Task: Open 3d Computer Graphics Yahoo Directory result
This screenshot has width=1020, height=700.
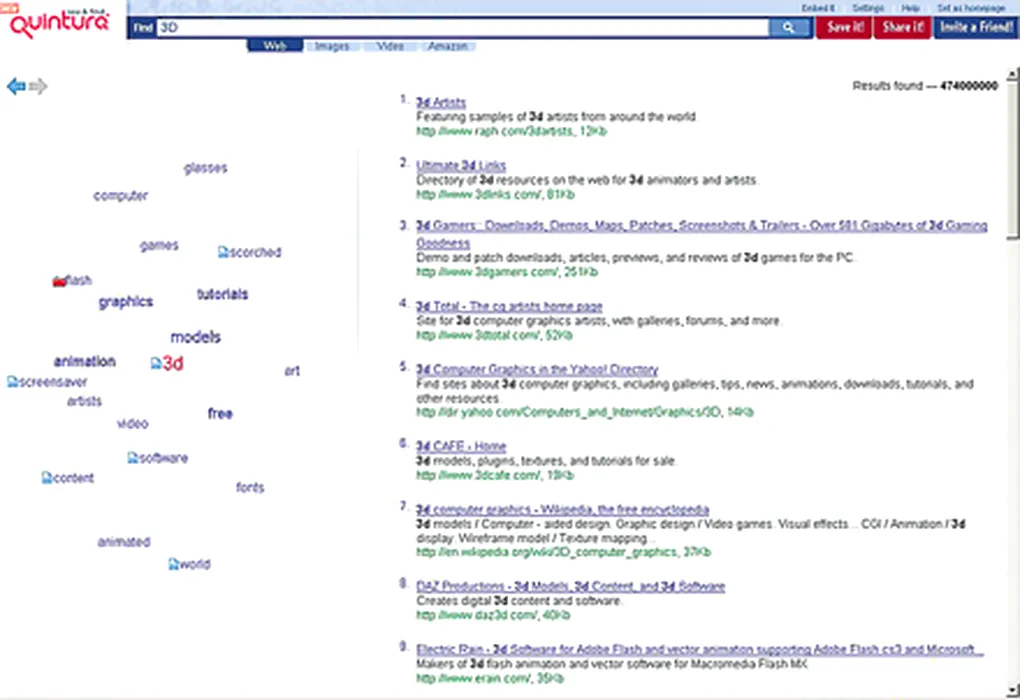Action: point(537,369)
